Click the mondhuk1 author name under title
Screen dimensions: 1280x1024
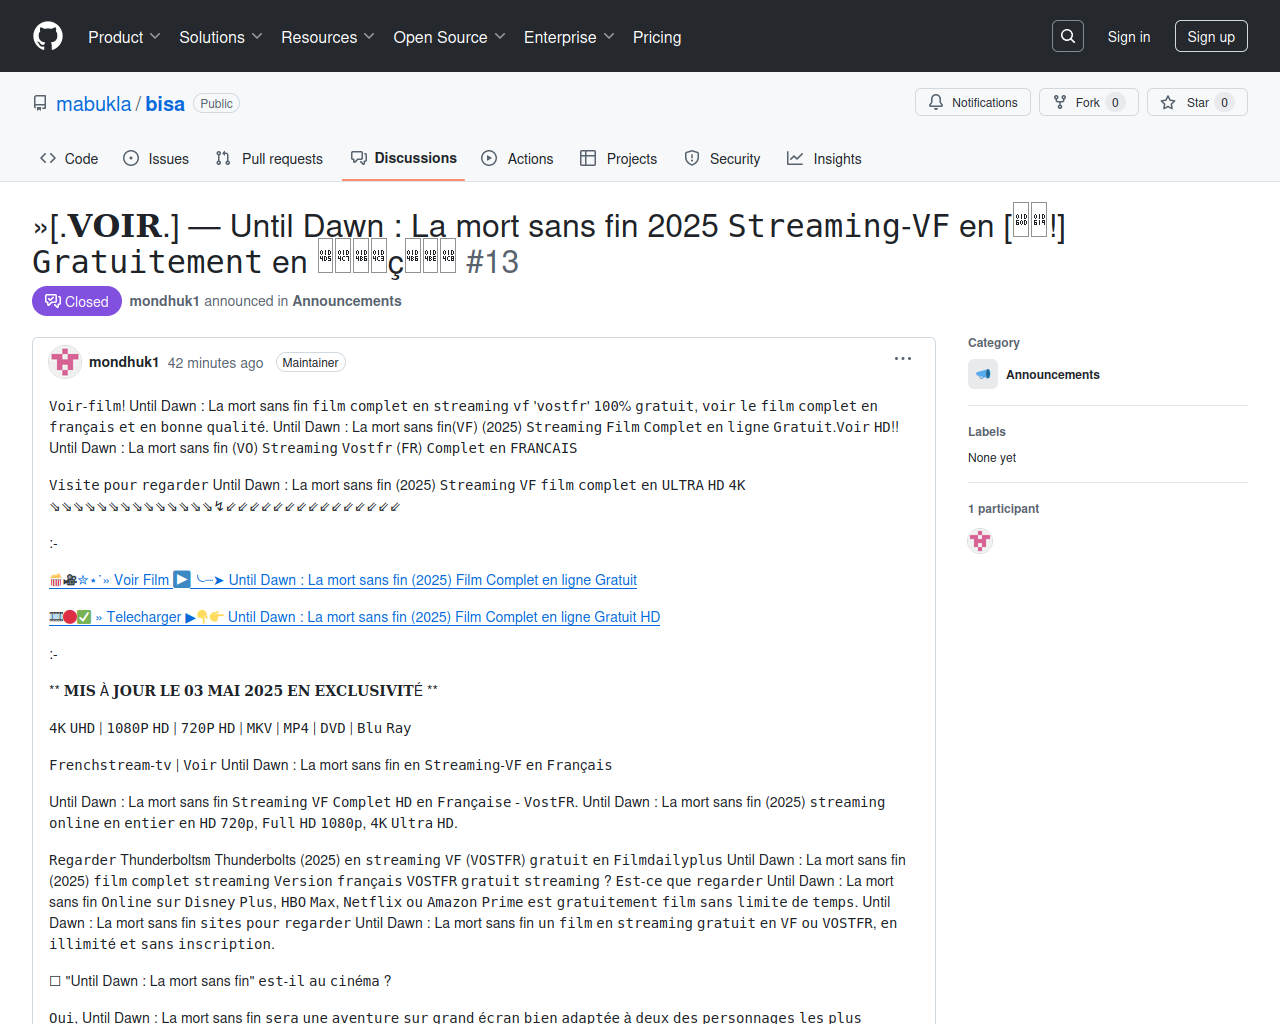point(165,301)
